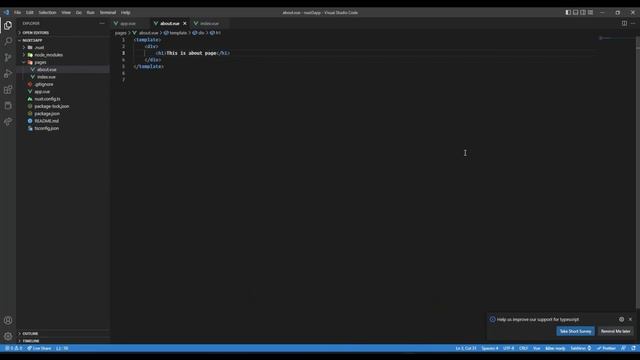Viewport: 640px width, 360px height.
Task: Open the Manage gear icon in activity bar
Action: [x=8, y=336]
